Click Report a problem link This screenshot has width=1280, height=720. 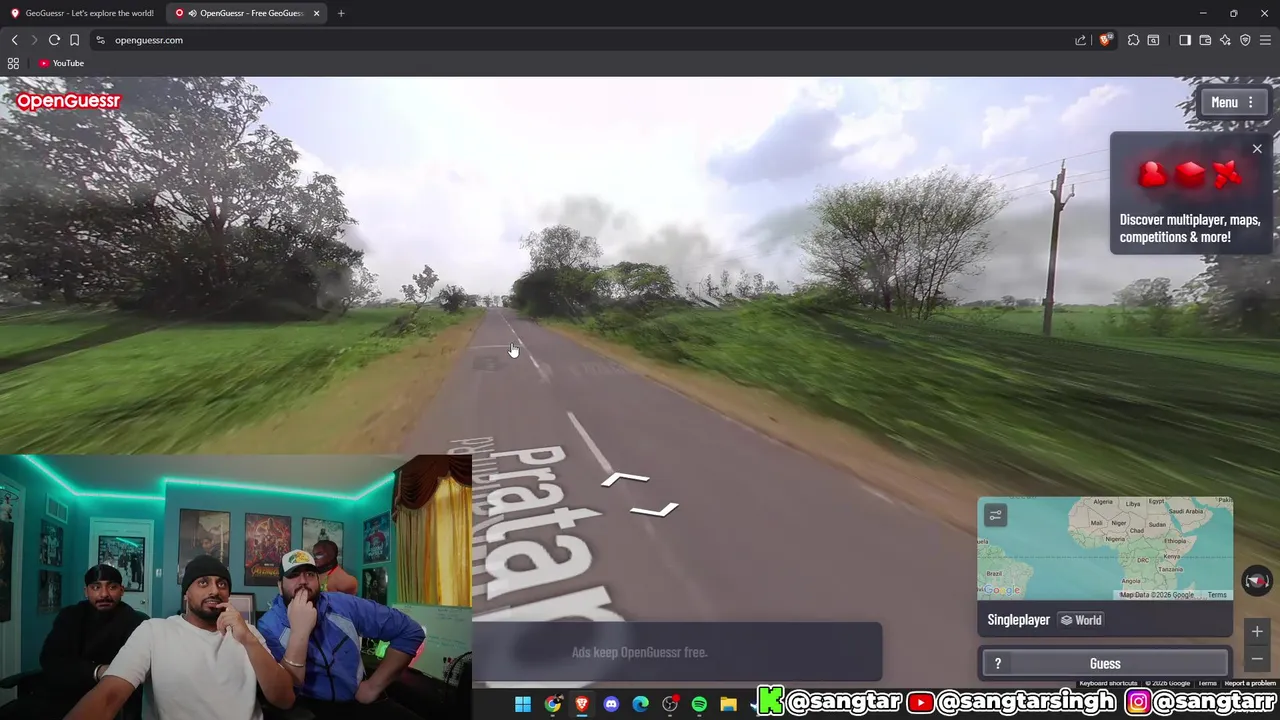(x=1250, y=683)
